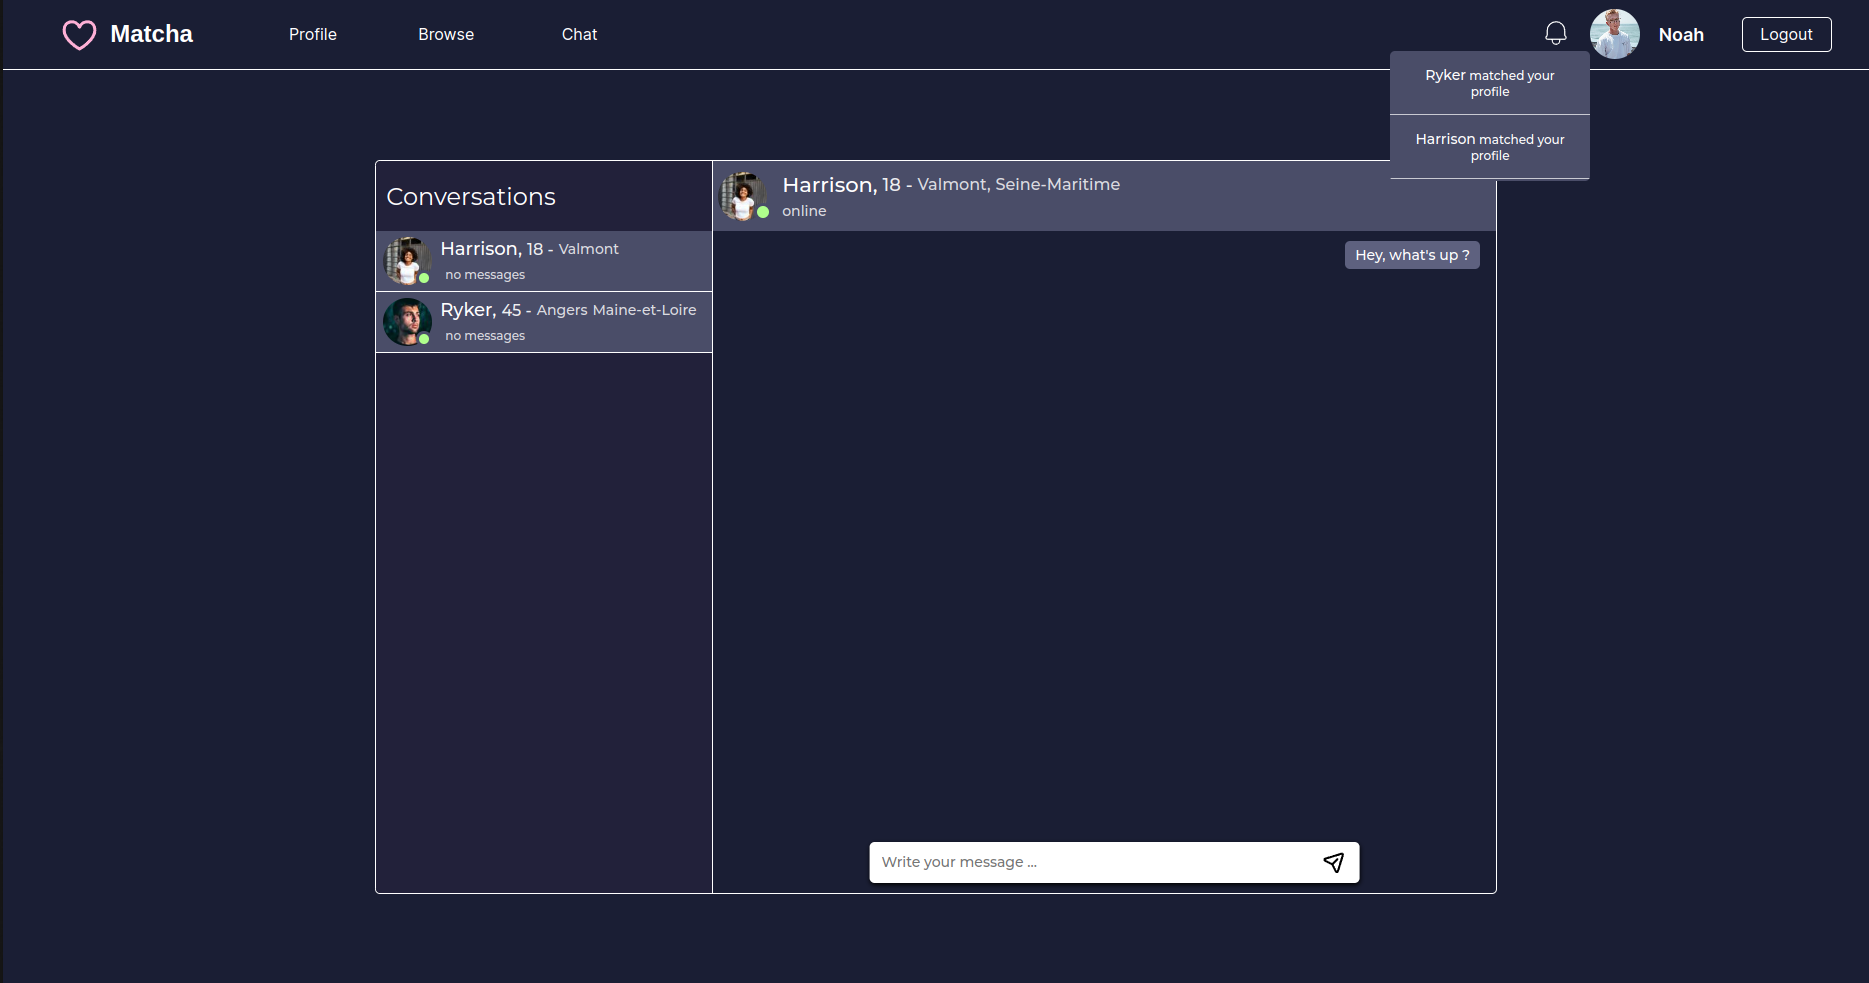Click the Matcha brand name text
The image size is (1869, 983).
pos(151,34)
